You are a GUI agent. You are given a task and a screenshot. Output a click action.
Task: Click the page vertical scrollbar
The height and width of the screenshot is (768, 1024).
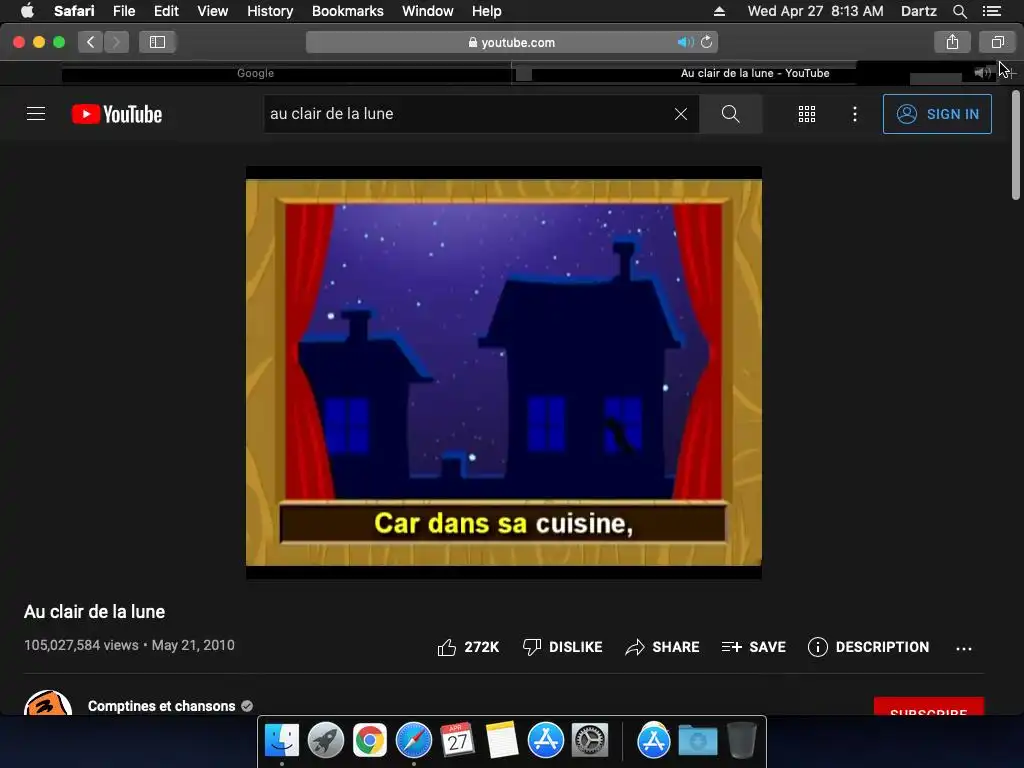tap(1016, 145)
